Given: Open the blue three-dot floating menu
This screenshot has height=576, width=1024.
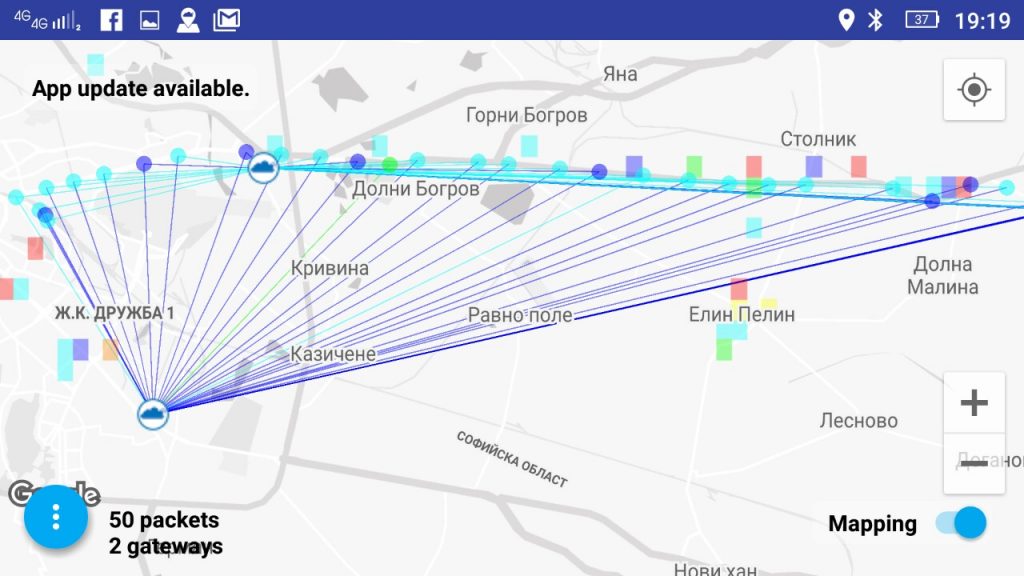Looking at the screenshot, I should pos(56,517).
